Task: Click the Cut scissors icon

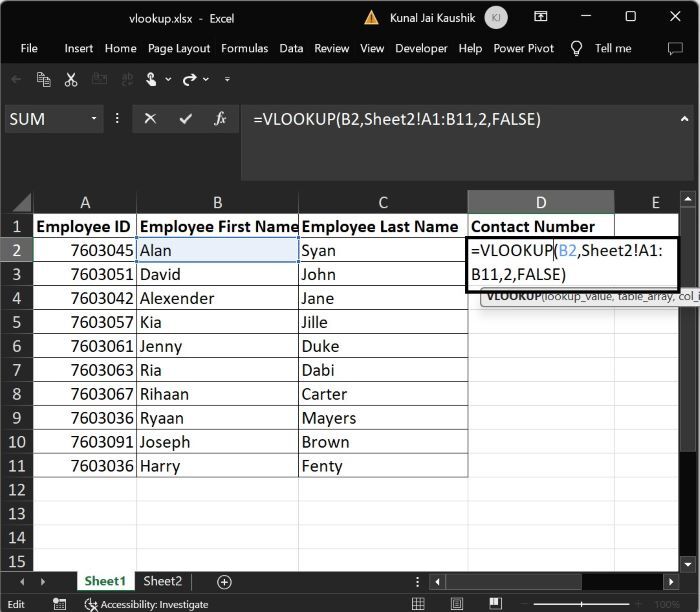Action: [71, 79]
